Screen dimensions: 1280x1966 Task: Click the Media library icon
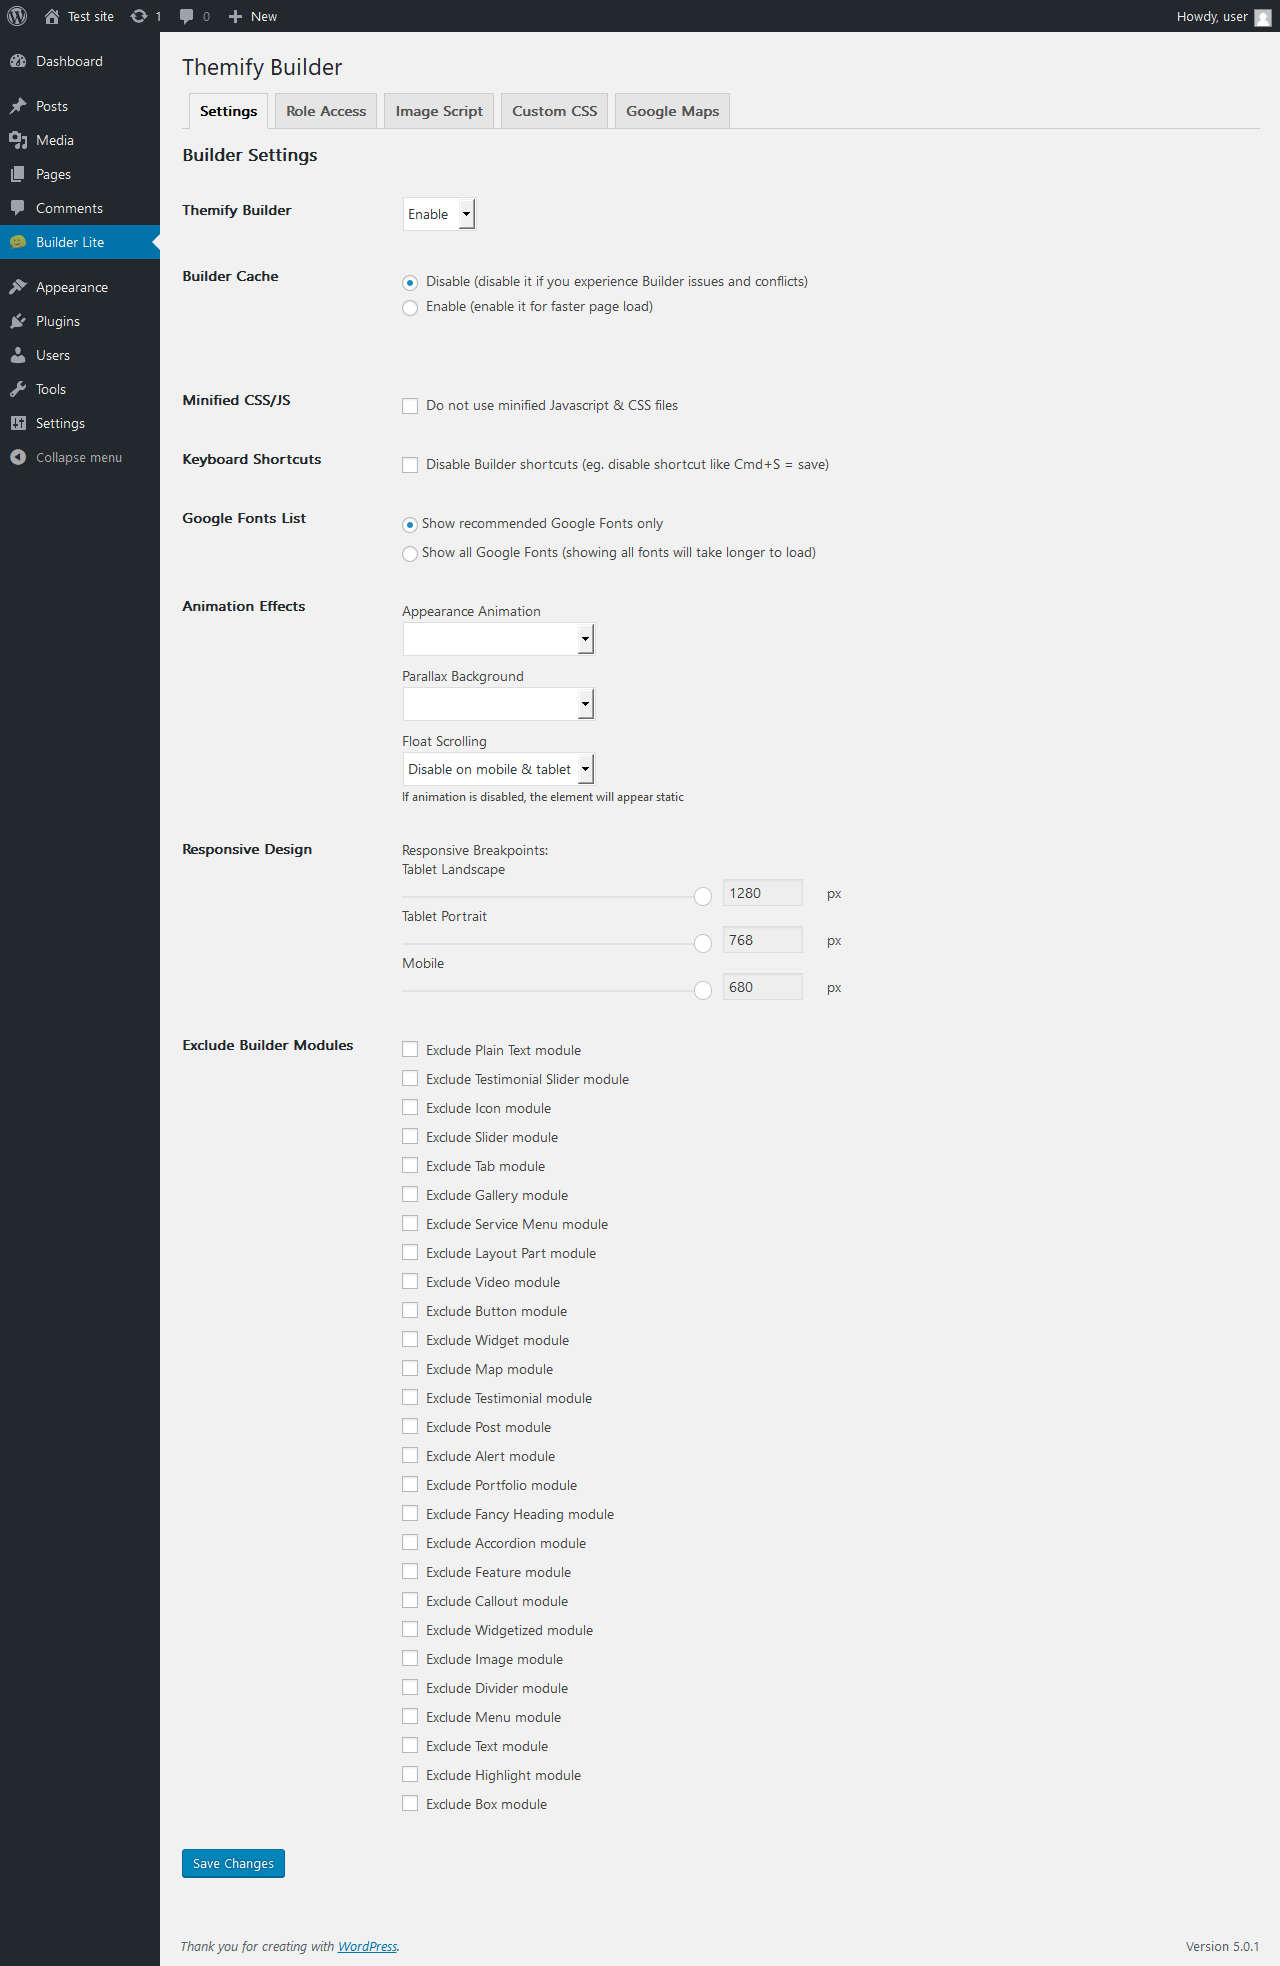coord(18,140)
